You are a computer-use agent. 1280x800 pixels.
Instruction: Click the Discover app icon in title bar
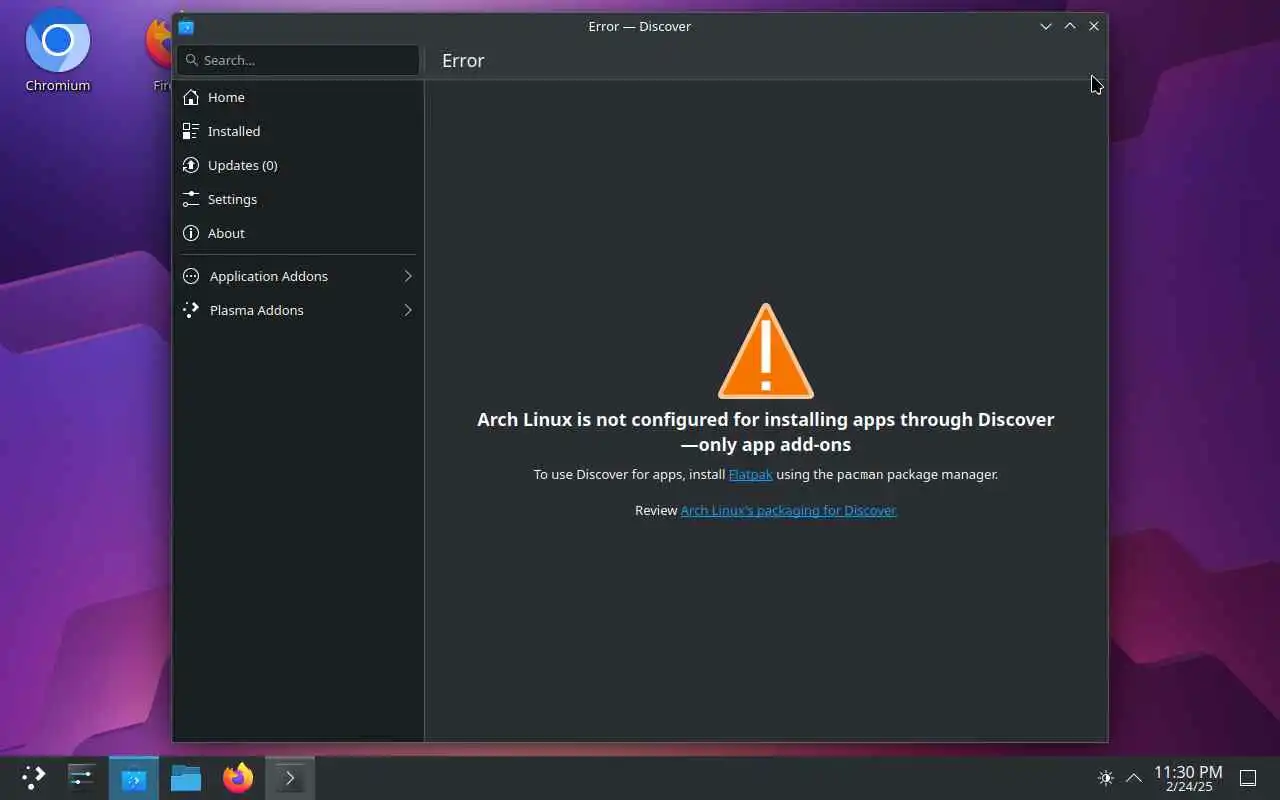(186, 27)
